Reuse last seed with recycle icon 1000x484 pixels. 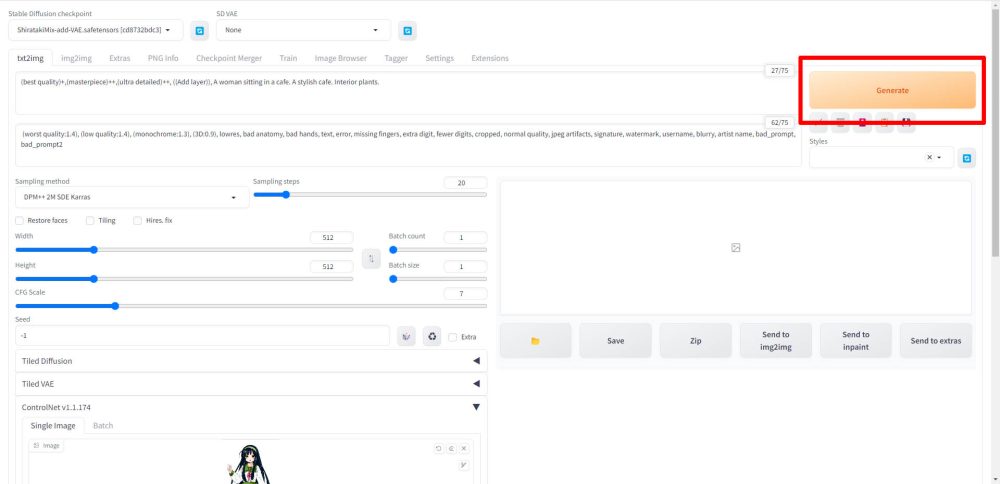pyautogui.click(x=432, y=336)
